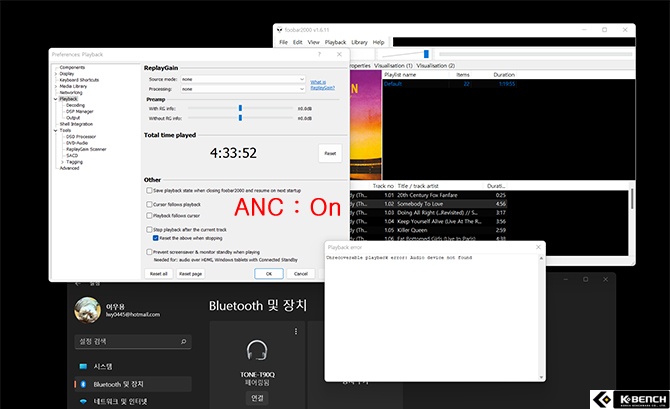The width and height of the screenshot is (670, 409).
Task: Click the Bluetooth icon in Settings sidebar
Action: coord(83,384)
